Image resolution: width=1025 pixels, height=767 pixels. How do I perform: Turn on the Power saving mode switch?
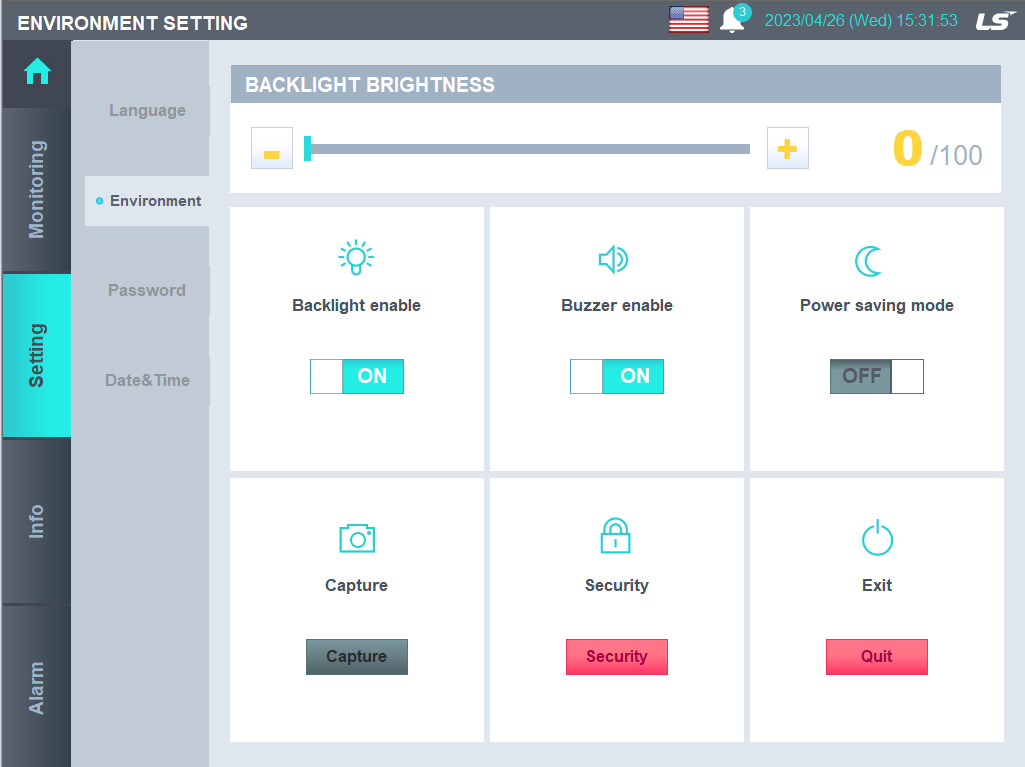click(877, 377)
